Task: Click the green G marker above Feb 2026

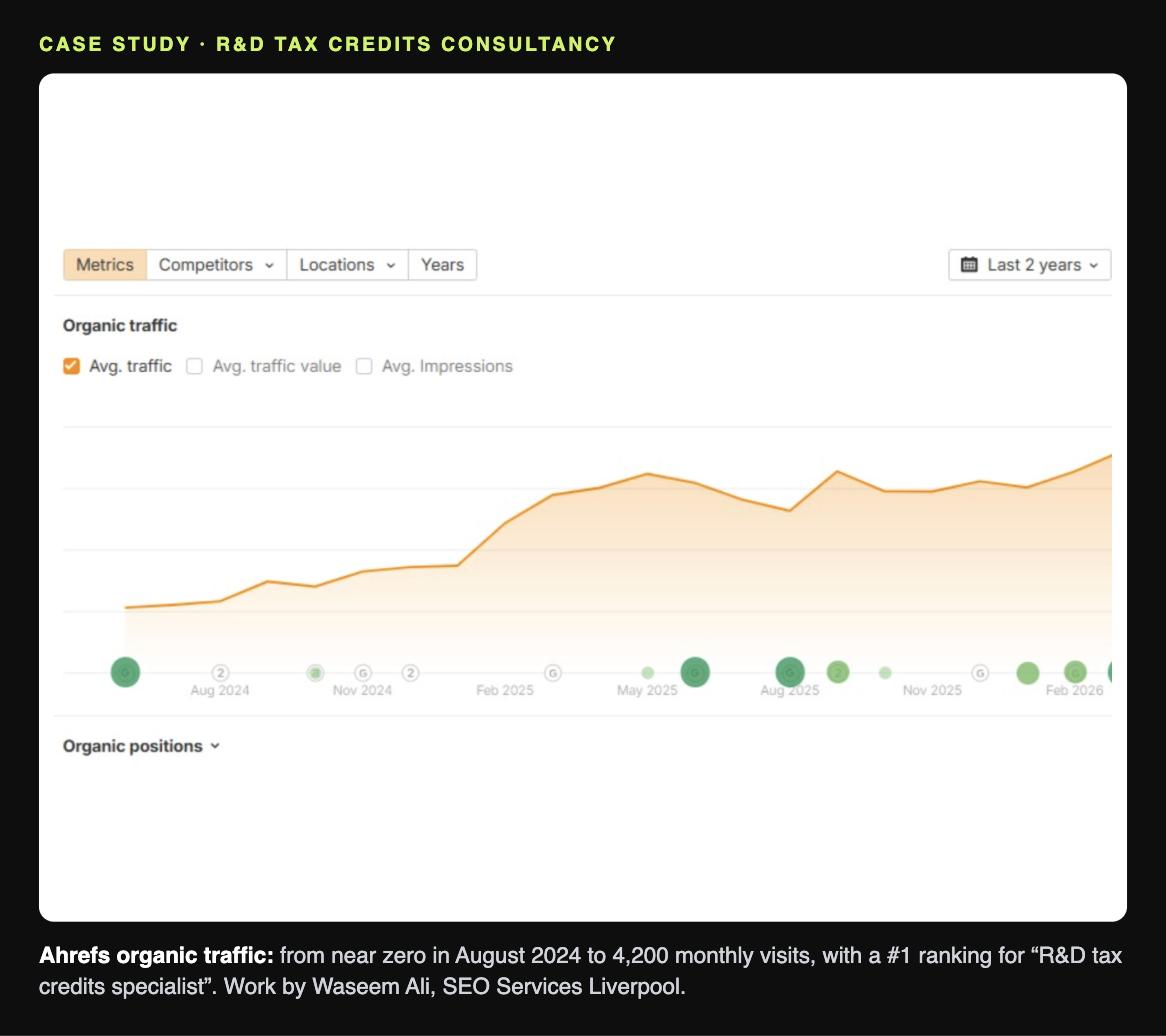Action: tap(1075, 672)
